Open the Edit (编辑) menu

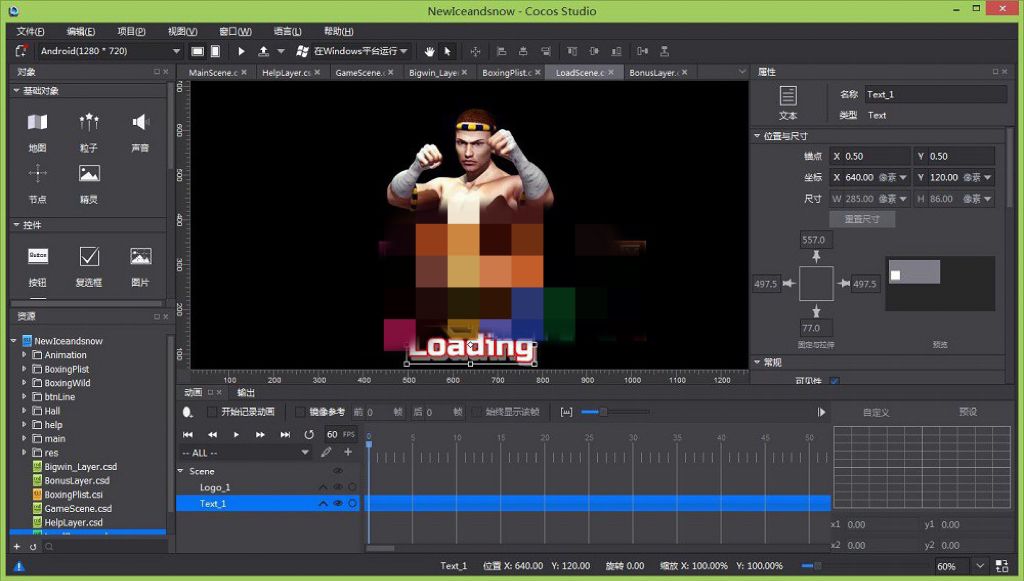[x=80, y=31]
